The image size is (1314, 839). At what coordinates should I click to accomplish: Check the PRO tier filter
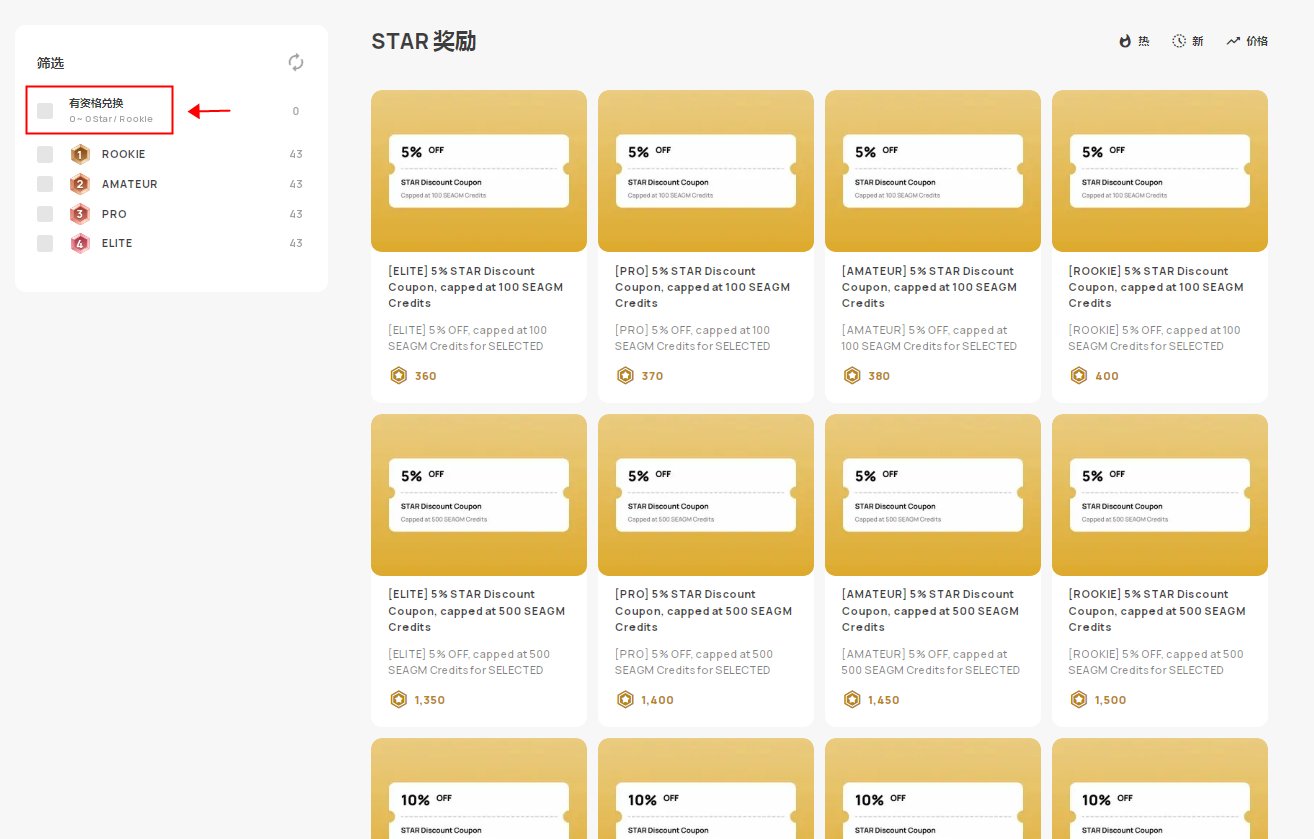[x=45, y=214]
